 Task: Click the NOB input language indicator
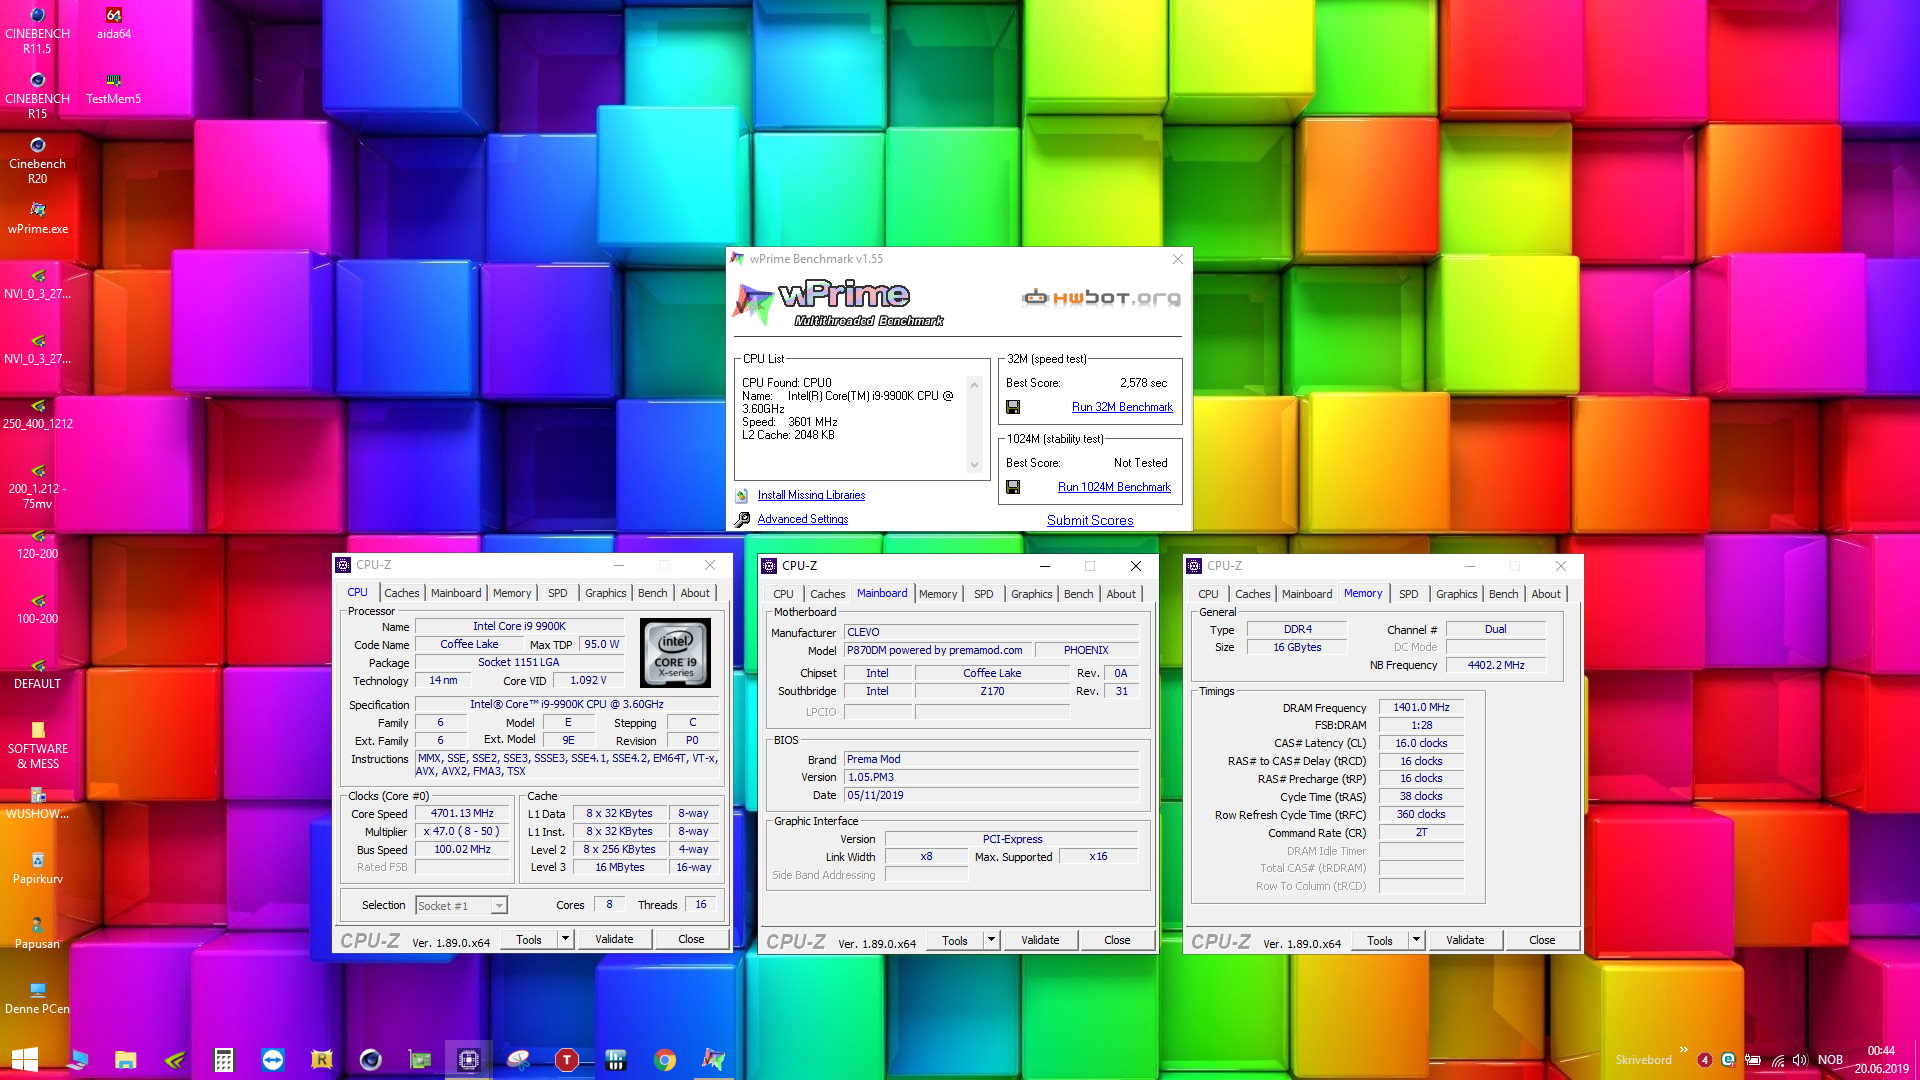pos(1830,1060)
